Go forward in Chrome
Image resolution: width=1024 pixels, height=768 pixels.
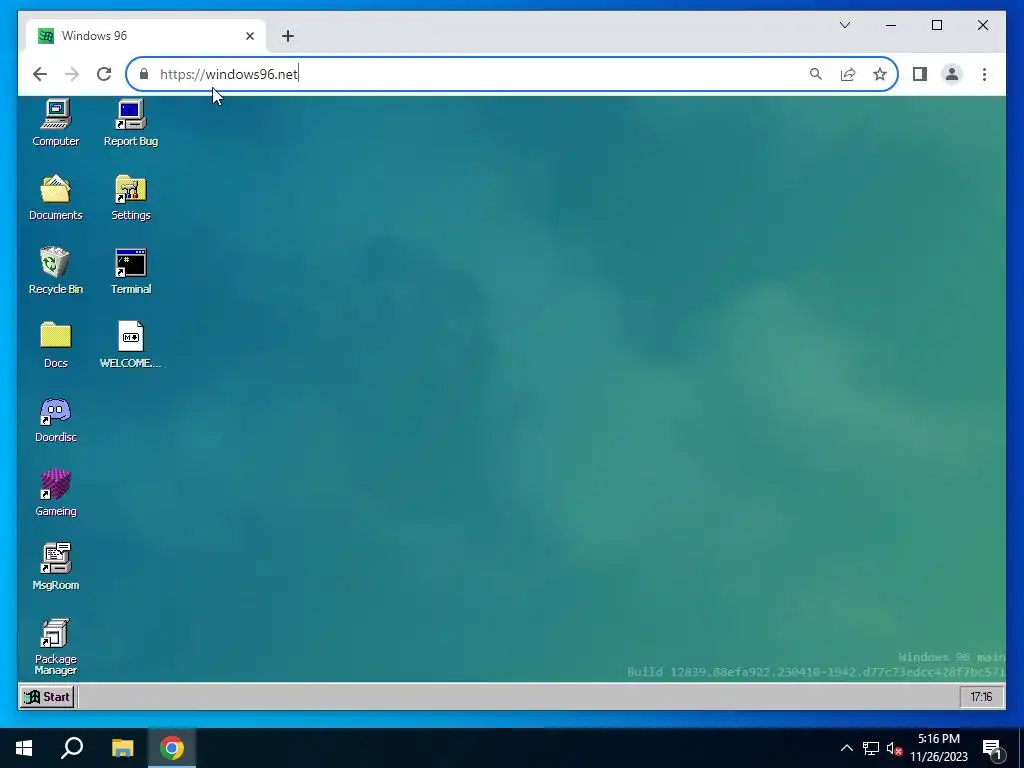72,74
